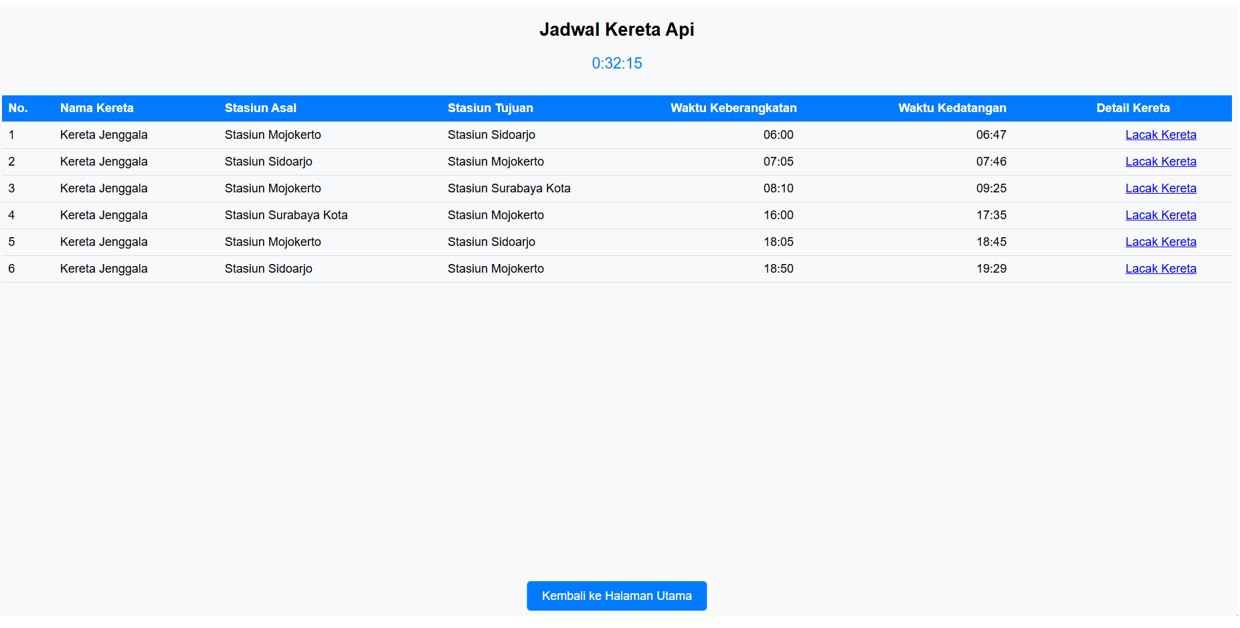Image resolution: width=1240 pixels, height=628 pixels.
Task: Click the No. column header
Action: [18, 108]
